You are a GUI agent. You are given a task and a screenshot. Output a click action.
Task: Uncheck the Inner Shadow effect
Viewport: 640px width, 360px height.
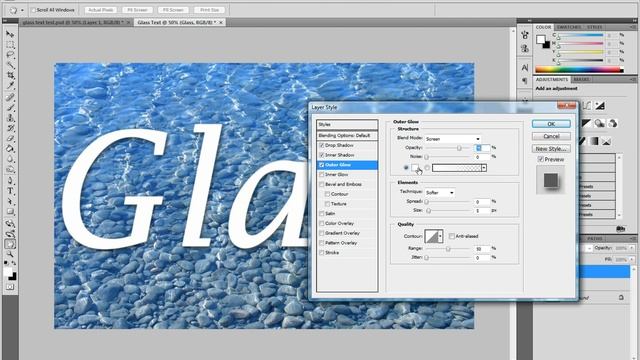tap(322, 155)
